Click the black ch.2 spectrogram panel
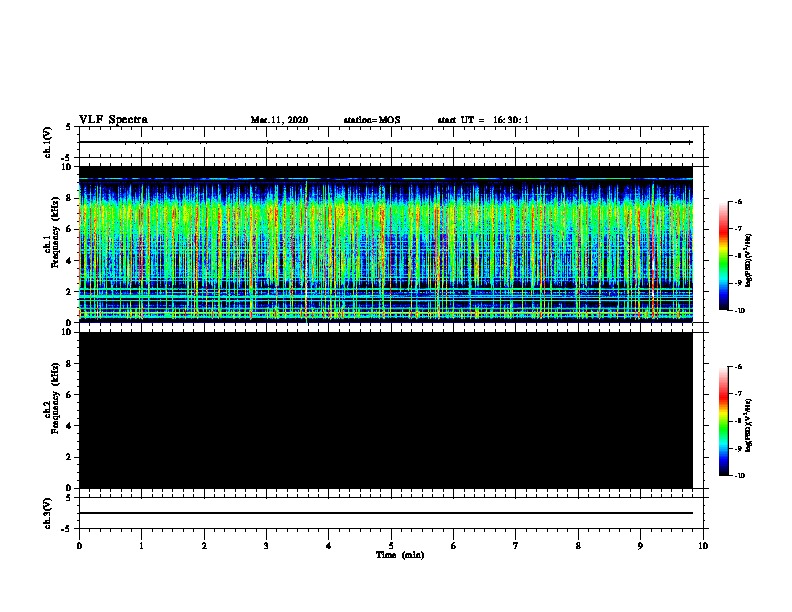792x612 pixels. point(386,410)
